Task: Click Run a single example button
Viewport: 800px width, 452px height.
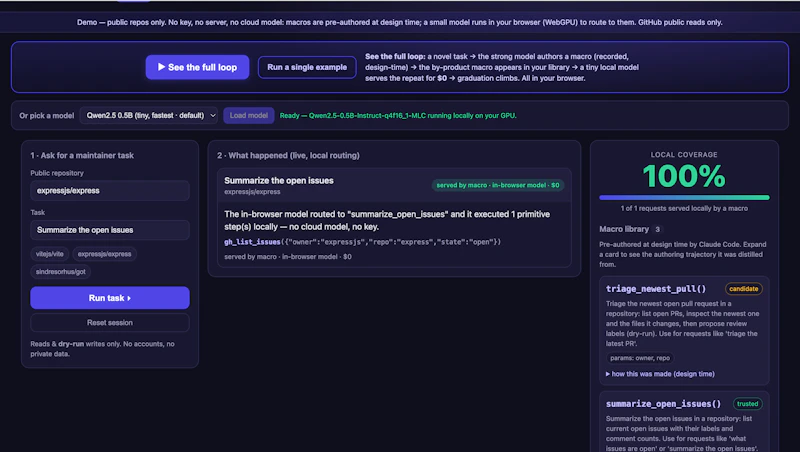Action: tap(307, 67)
